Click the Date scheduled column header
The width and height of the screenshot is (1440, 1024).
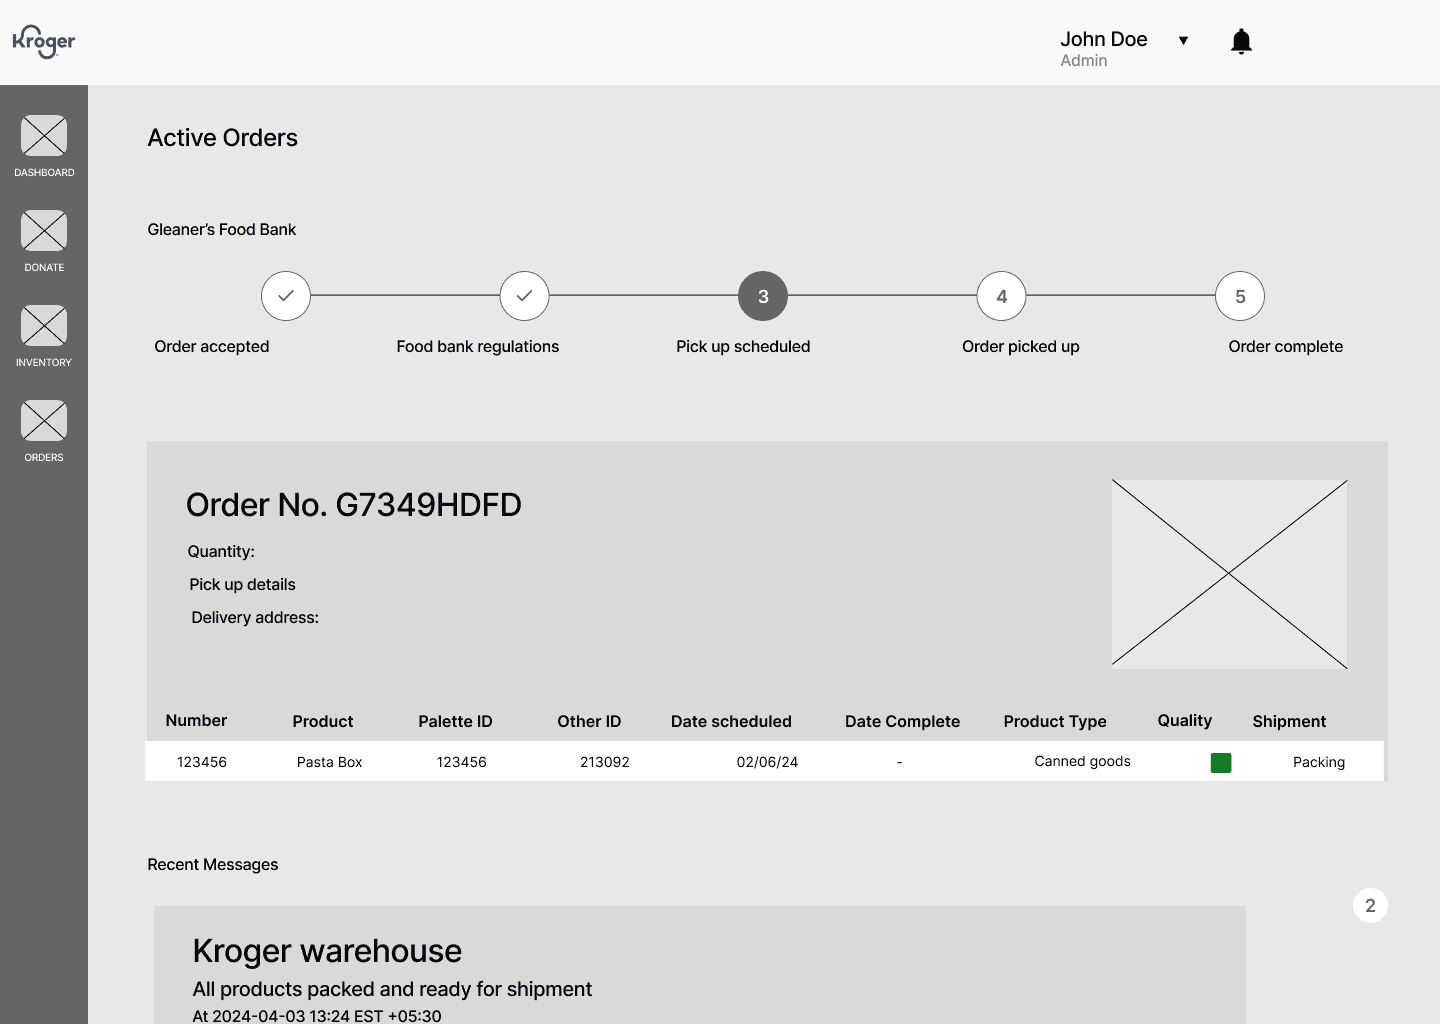tap(731, 721)
